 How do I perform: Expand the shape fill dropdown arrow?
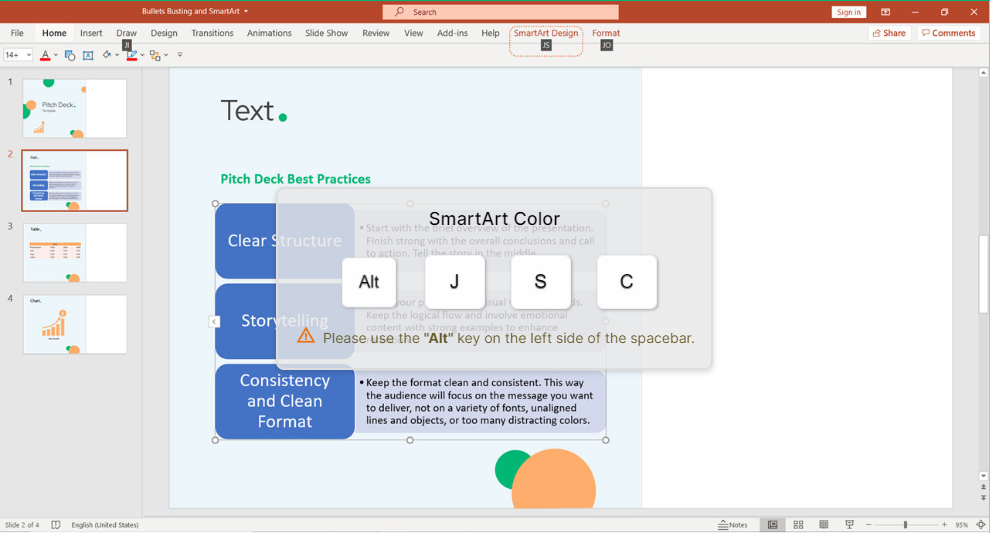117,56
